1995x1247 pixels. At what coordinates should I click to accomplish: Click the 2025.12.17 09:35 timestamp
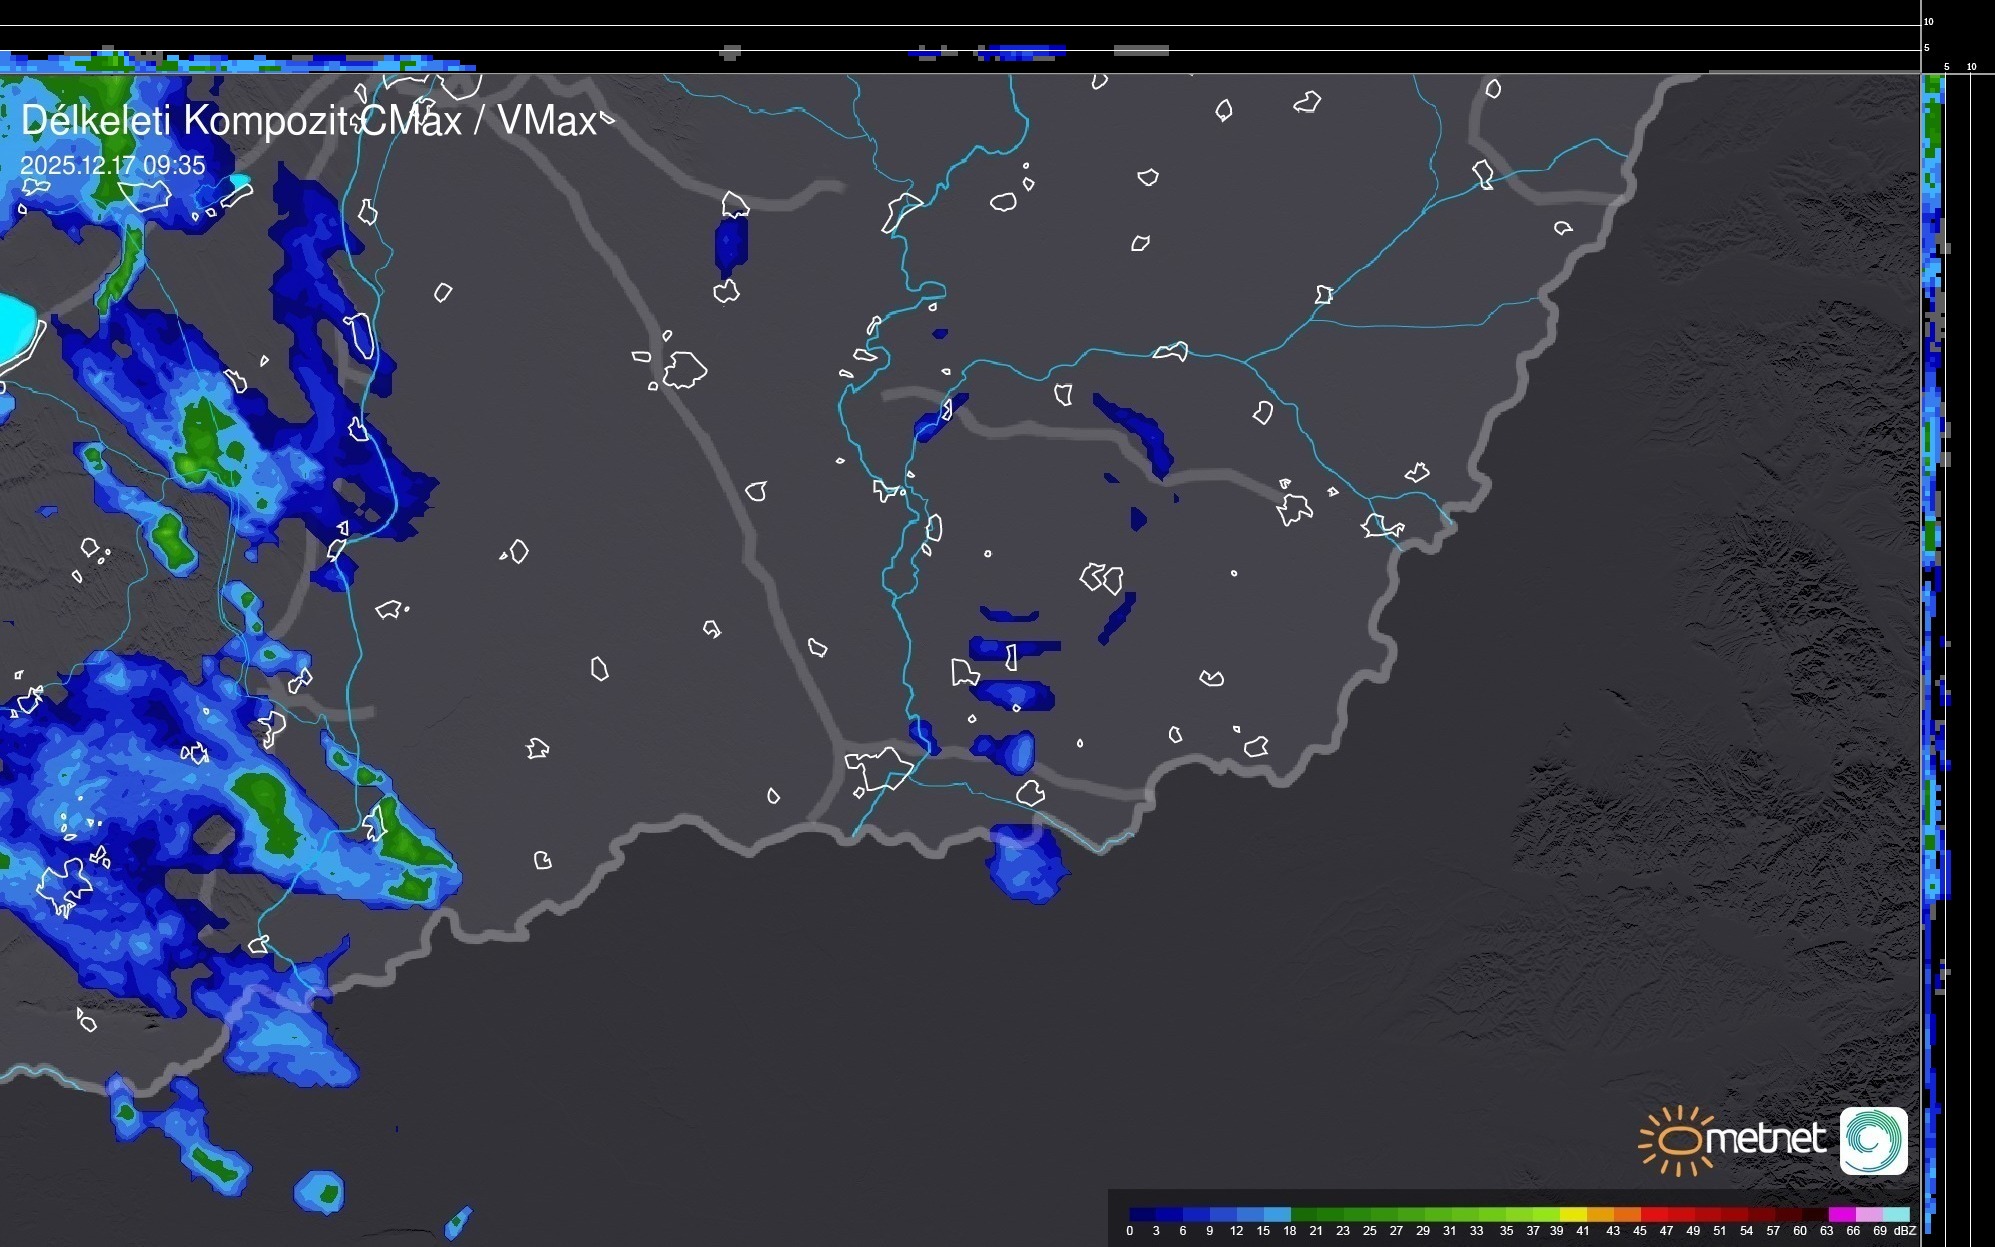point(112,165)
